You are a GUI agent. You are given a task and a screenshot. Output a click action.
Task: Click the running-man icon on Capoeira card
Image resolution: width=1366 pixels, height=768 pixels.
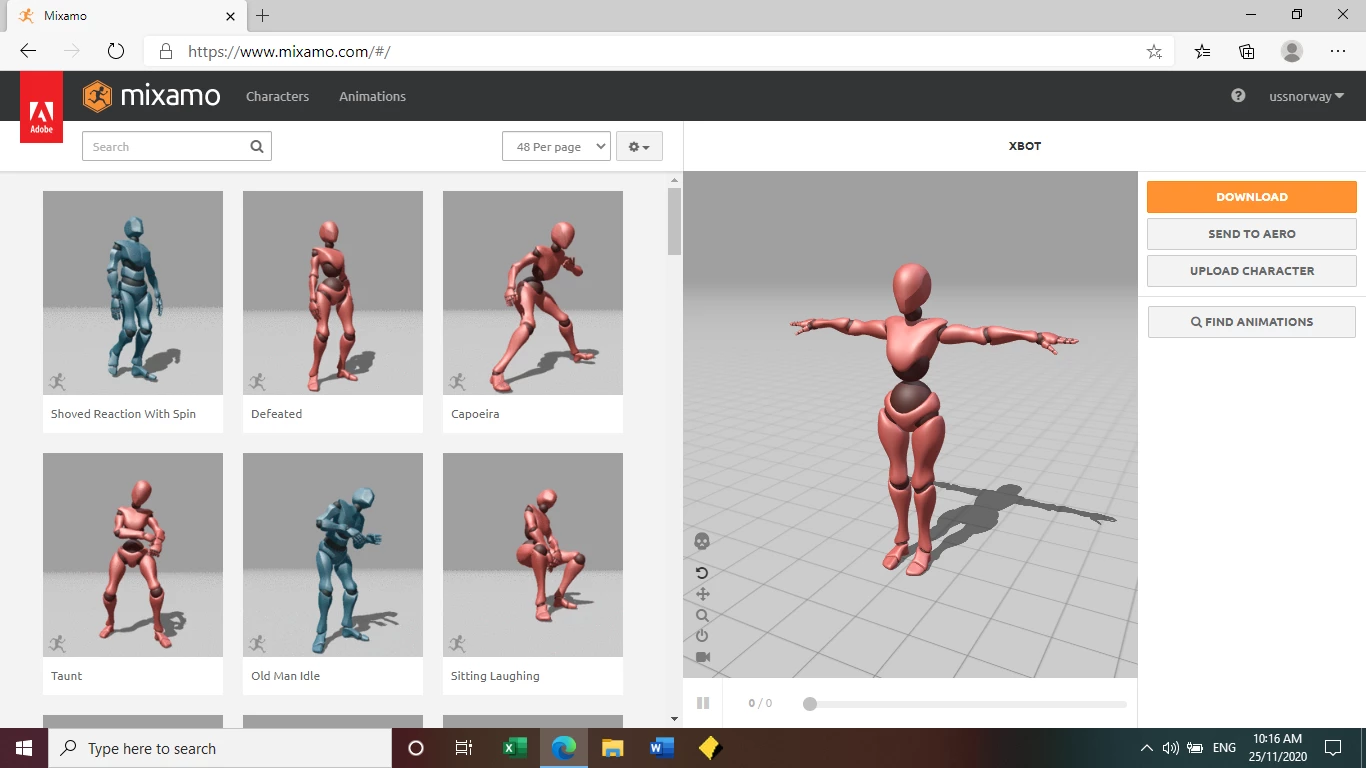458,381
